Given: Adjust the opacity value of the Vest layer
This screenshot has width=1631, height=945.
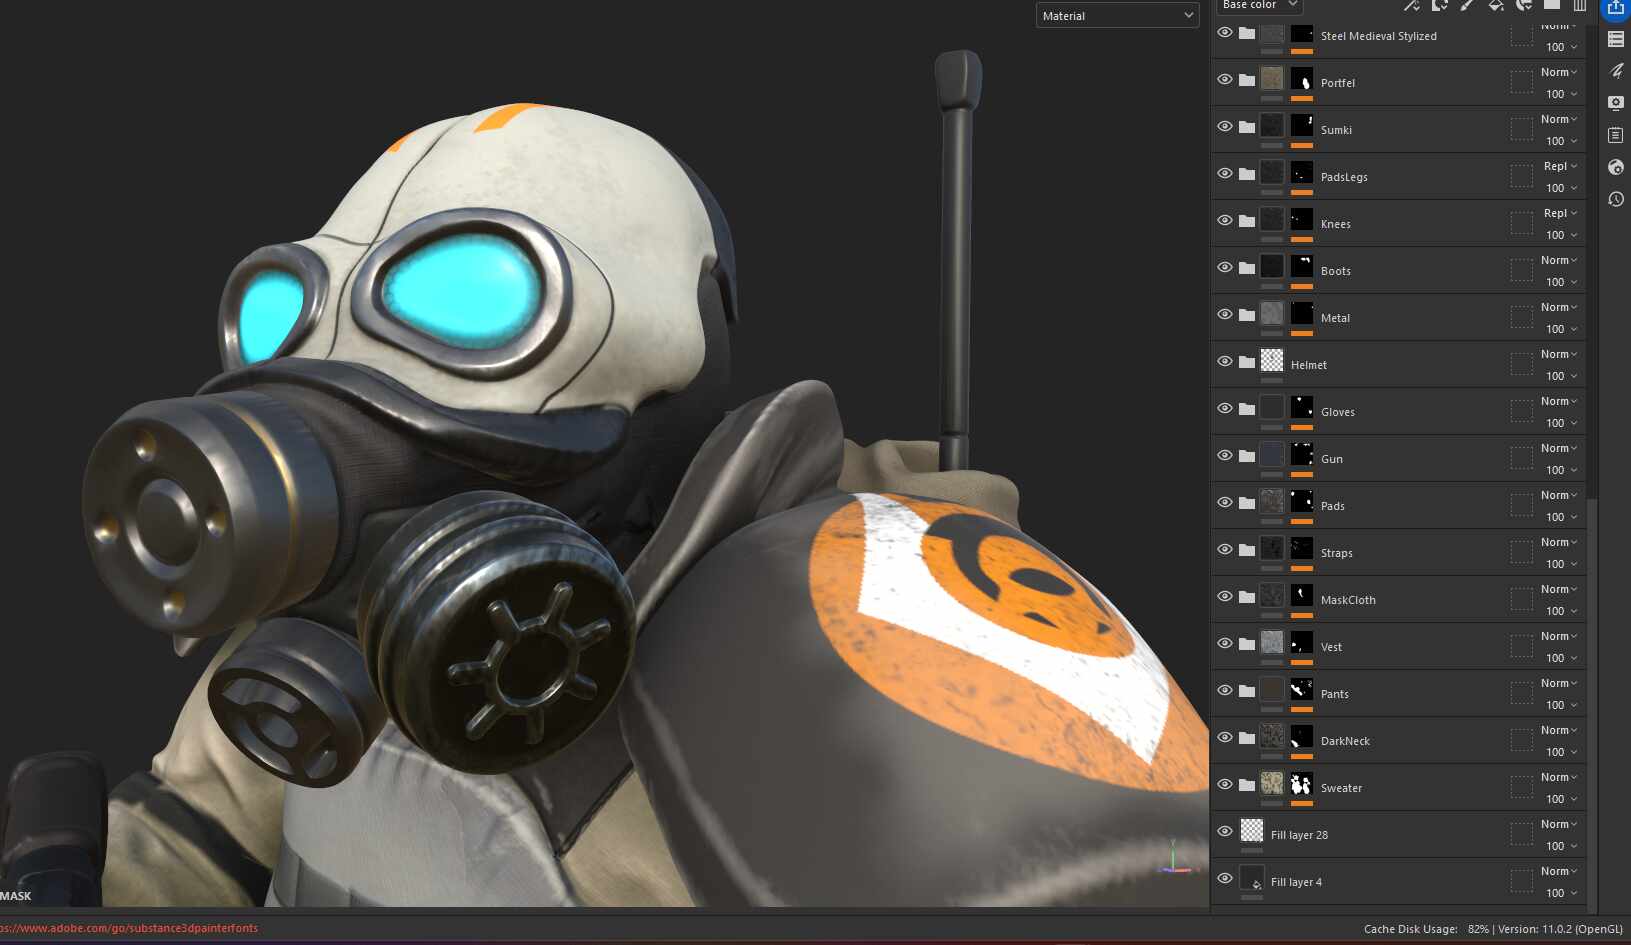Looking at the screenshot, I should [1557, 658].
